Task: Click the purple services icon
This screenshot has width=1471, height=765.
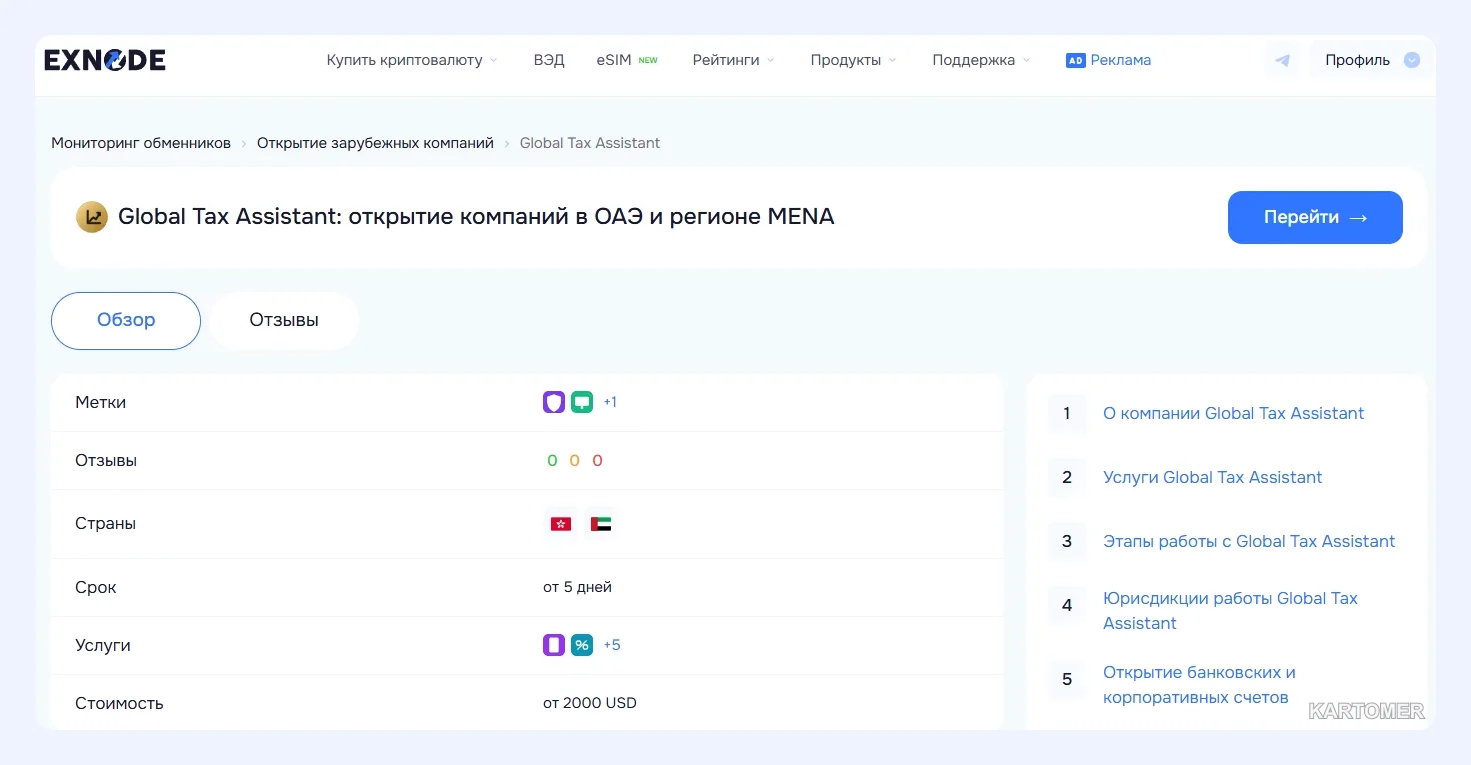Action: [x=554, y=645]
